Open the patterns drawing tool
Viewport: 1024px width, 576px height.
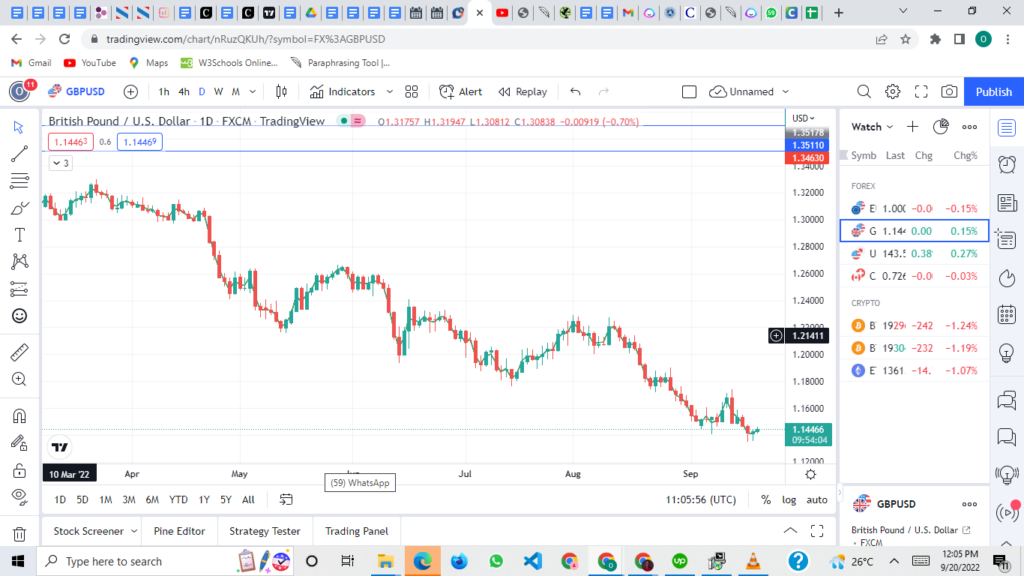[x=19, y=261]
